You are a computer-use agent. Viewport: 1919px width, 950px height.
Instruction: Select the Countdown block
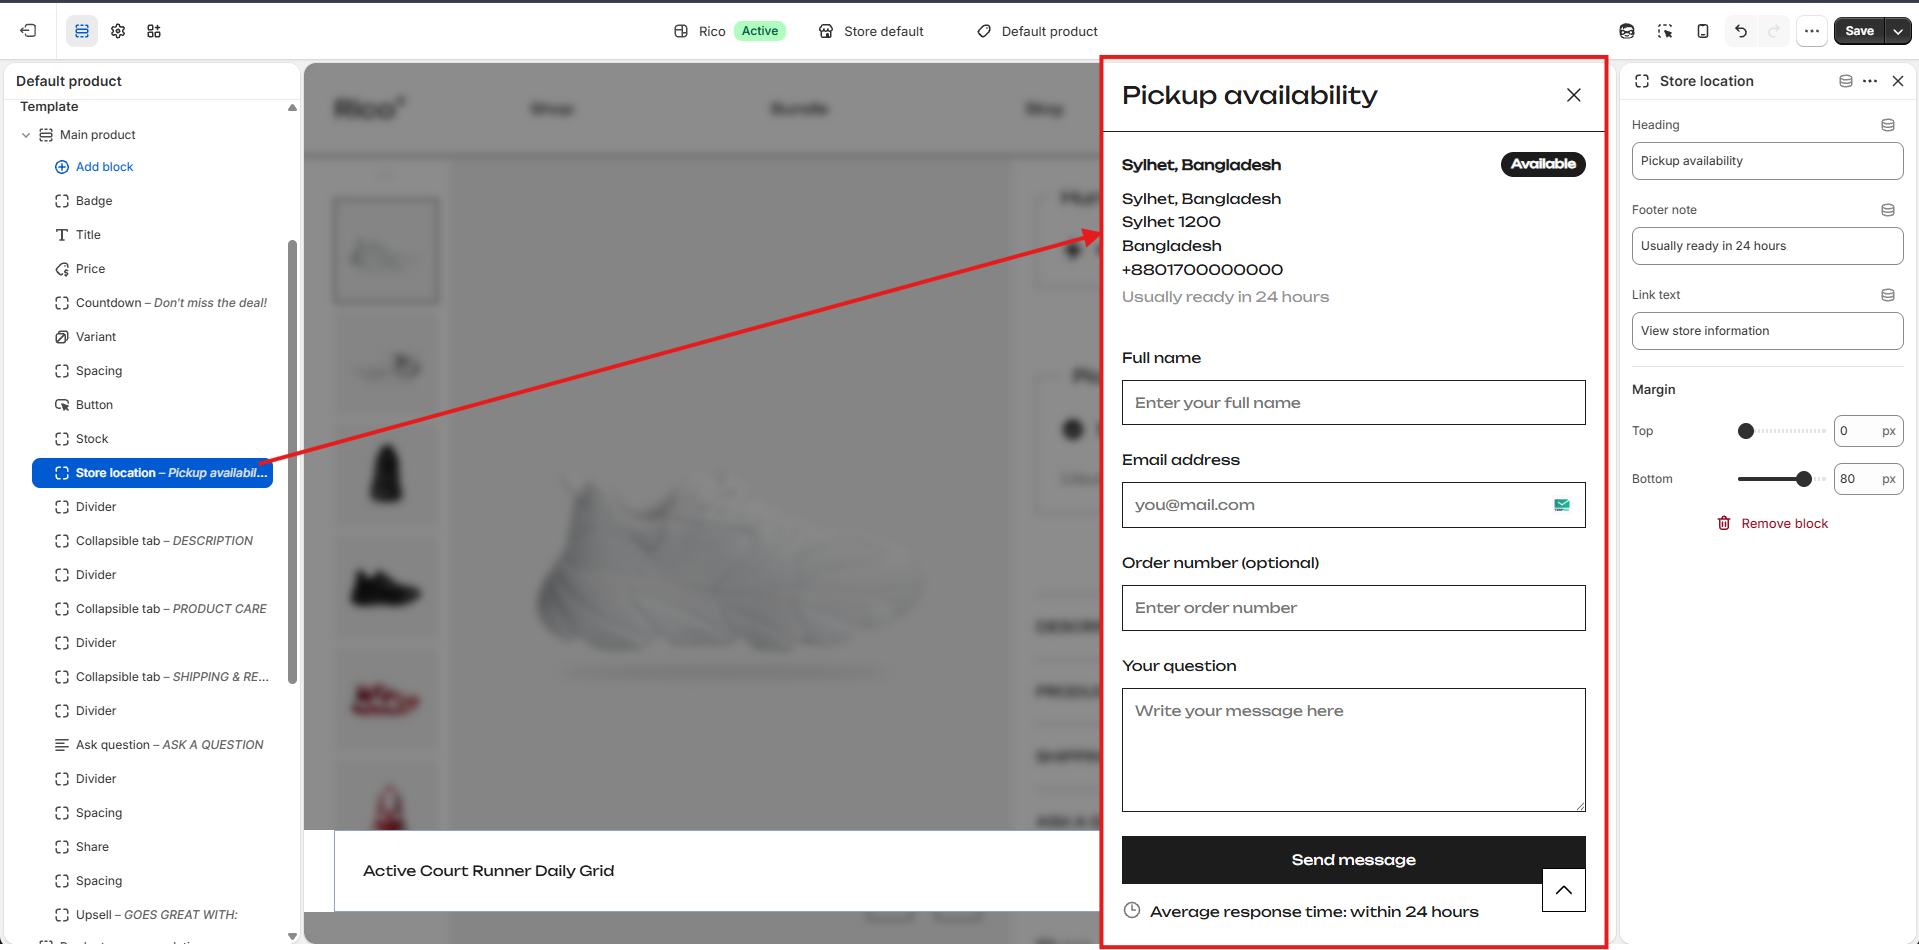(x=152, y=303)
